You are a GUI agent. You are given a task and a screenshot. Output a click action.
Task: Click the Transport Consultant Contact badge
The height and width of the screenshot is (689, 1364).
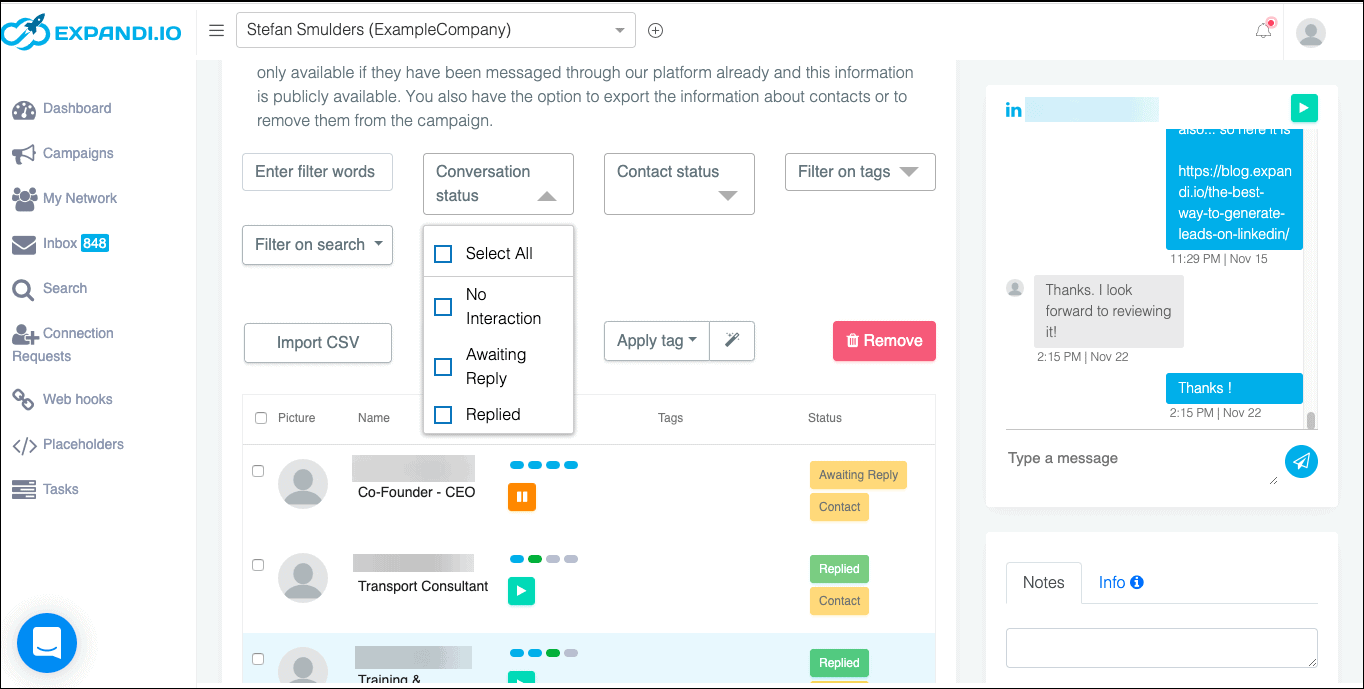tap(839, 601)
